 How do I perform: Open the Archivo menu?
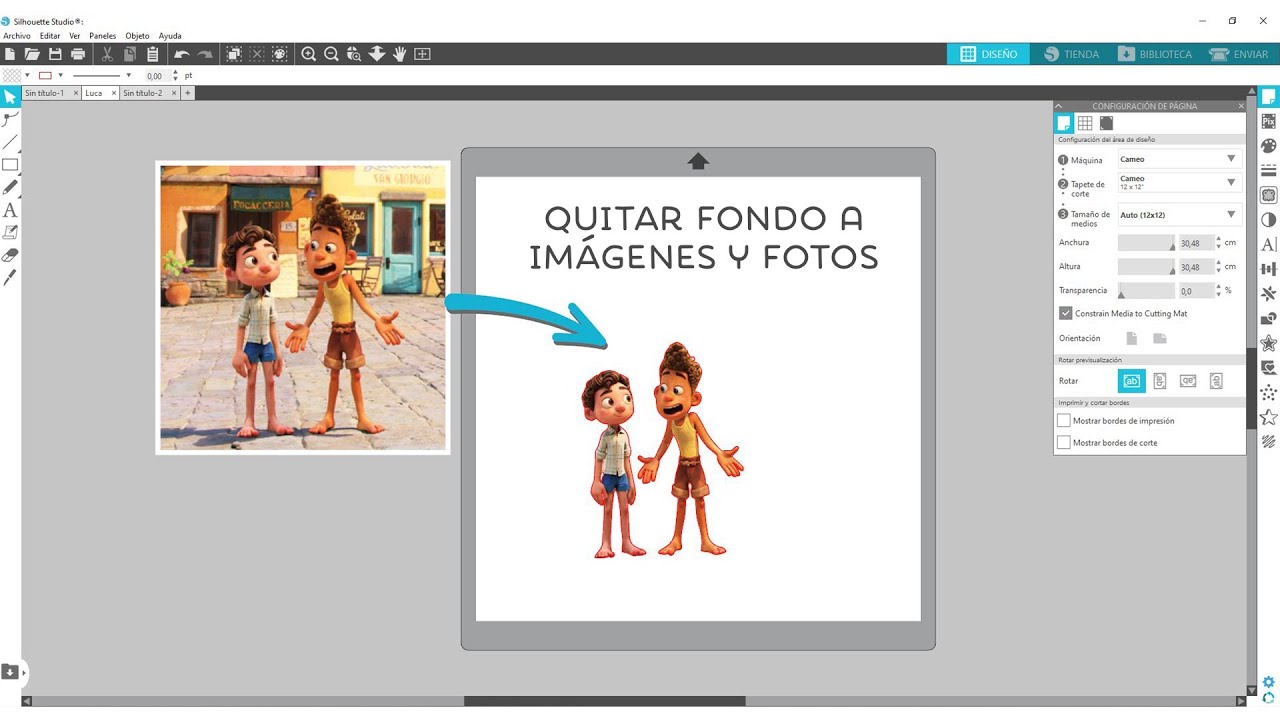(x=17, y=36)
